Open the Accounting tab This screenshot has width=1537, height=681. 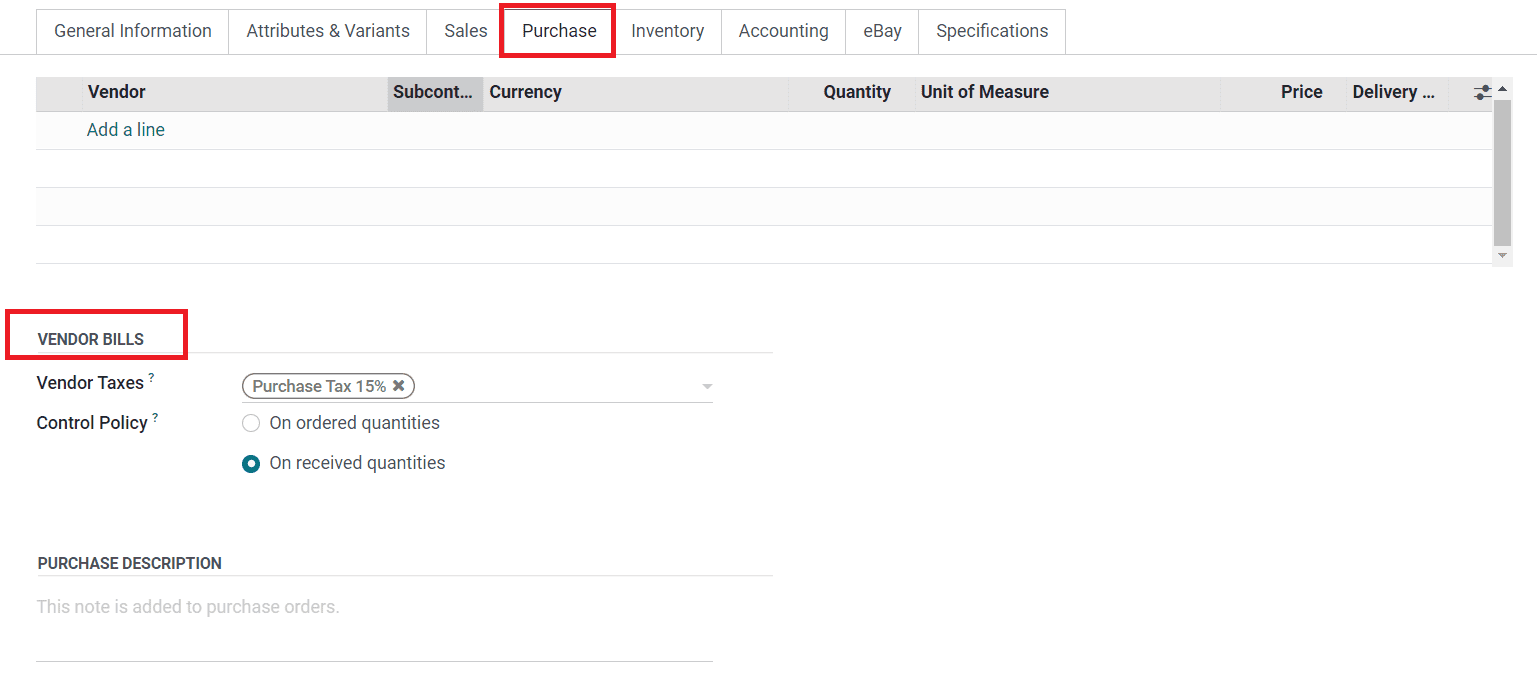click(783, 31)
